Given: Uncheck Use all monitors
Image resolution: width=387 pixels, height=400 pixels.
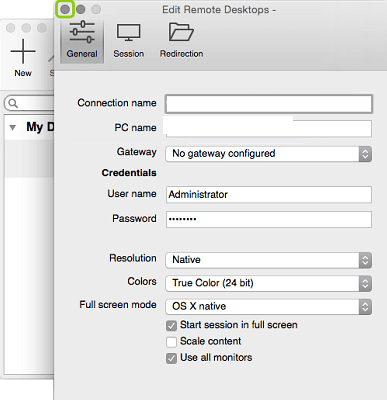Looking at the screenshot, I should pos(171,358).
